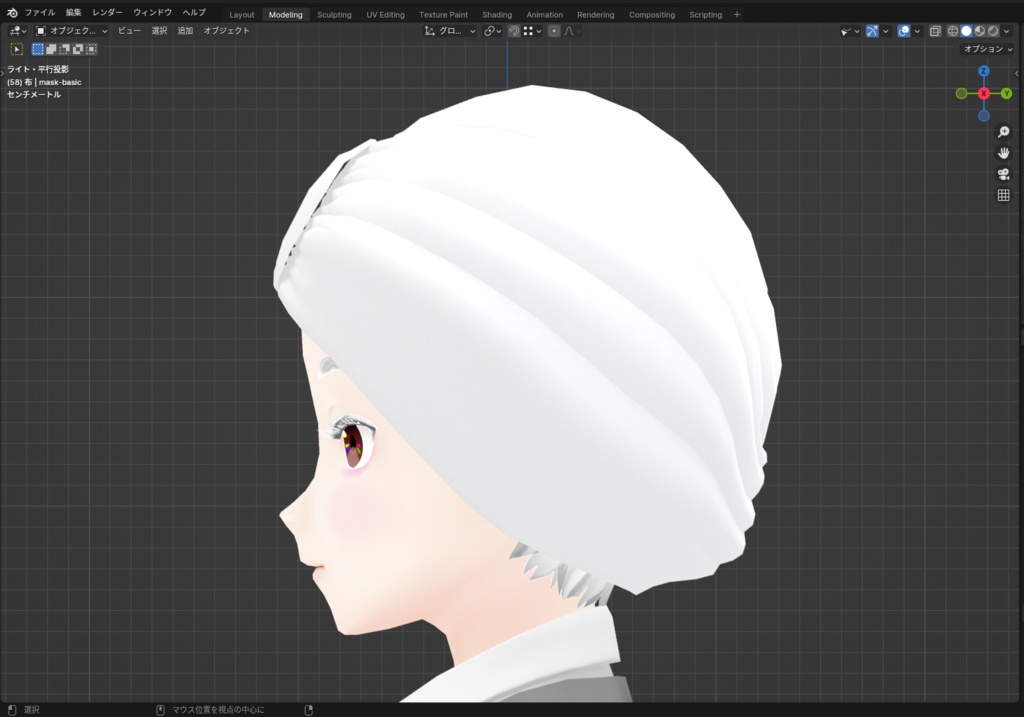Choose the subtract selection mode icon
The height and width of the screenshot is (717, 1024).
(x=65, y=49)
